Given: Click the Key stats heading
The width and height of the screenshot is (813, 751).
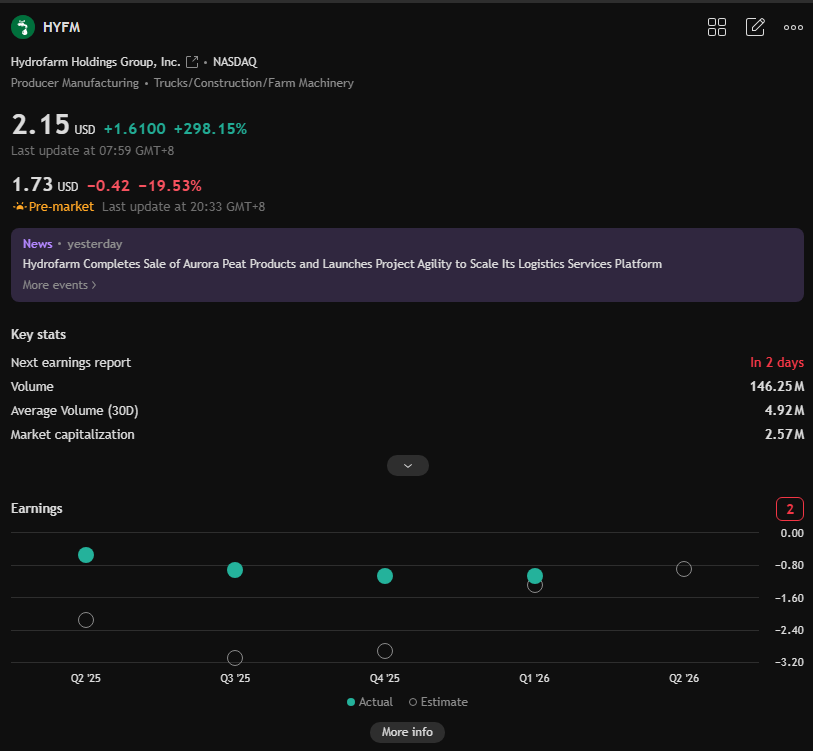Looking at the screenshot, I should [38, 335].
